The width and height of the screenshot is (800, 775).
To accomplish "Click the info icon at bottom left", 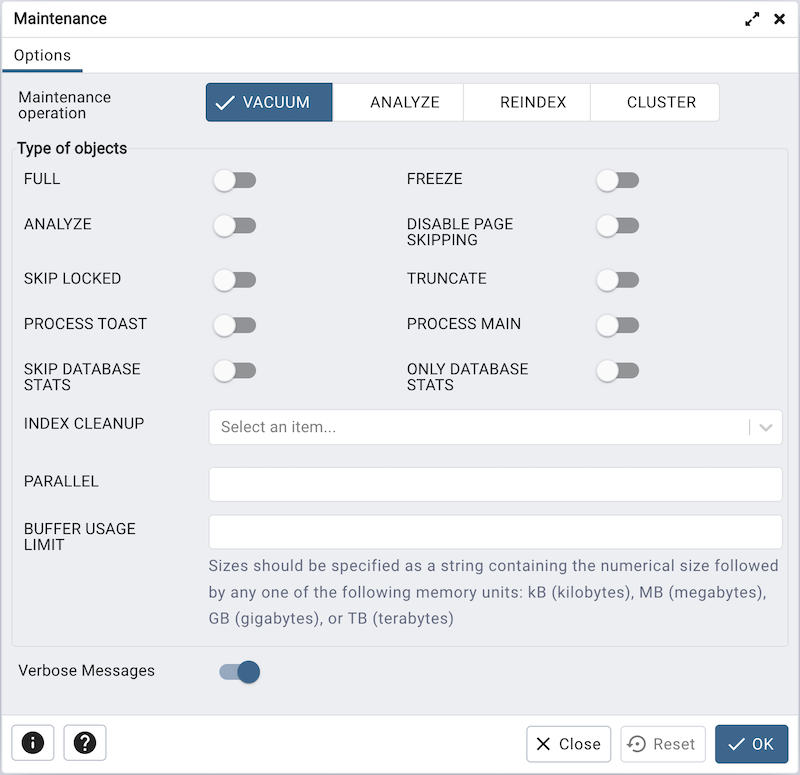I will [32, 743].
